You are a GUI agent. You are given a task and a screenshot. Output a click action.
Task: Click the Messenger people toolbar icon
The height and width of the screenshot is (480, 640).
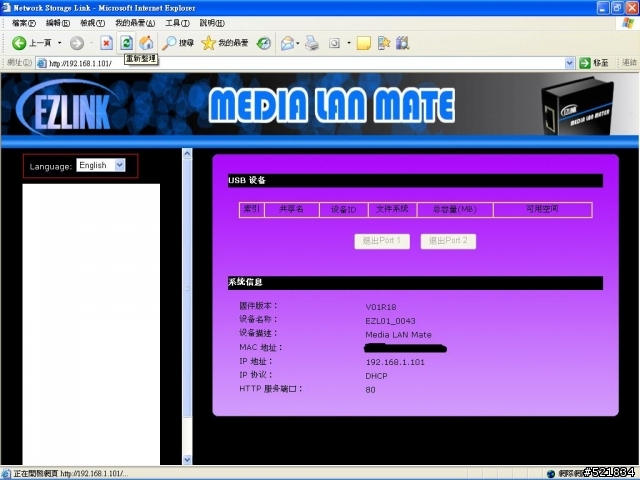click(384, 43)
